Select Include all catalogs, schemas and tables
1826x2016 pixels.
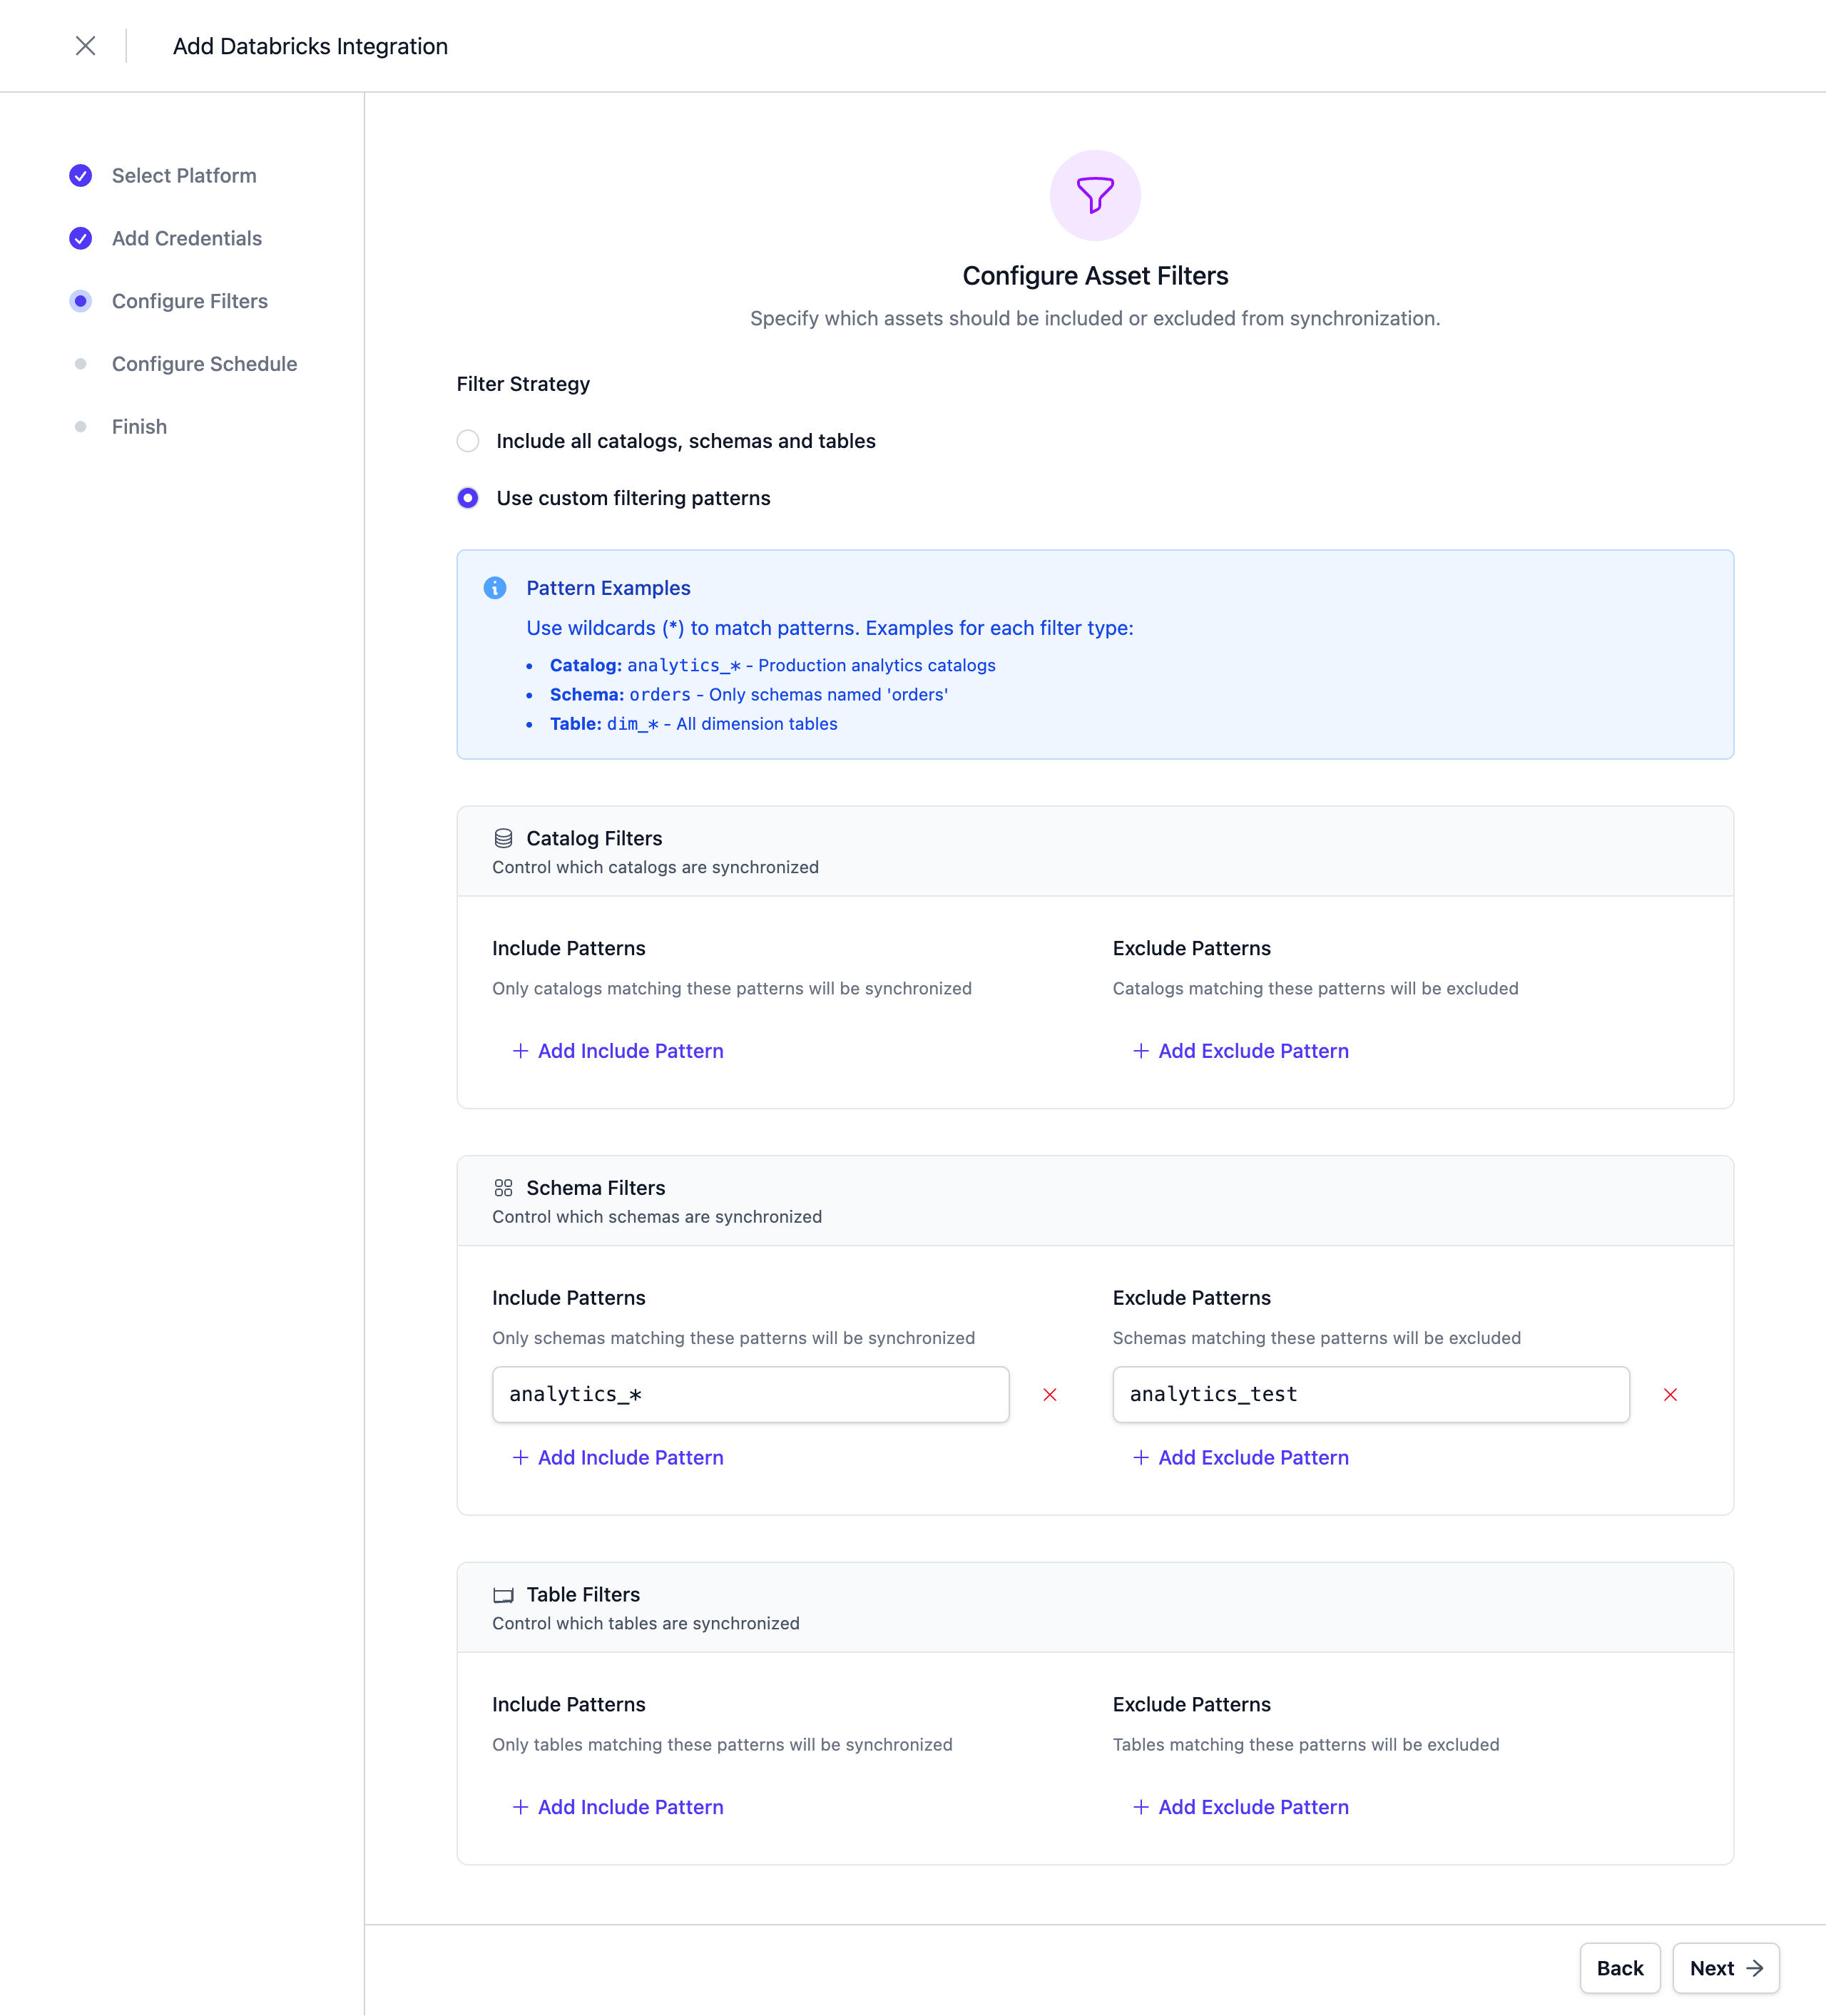click(468, 441)
